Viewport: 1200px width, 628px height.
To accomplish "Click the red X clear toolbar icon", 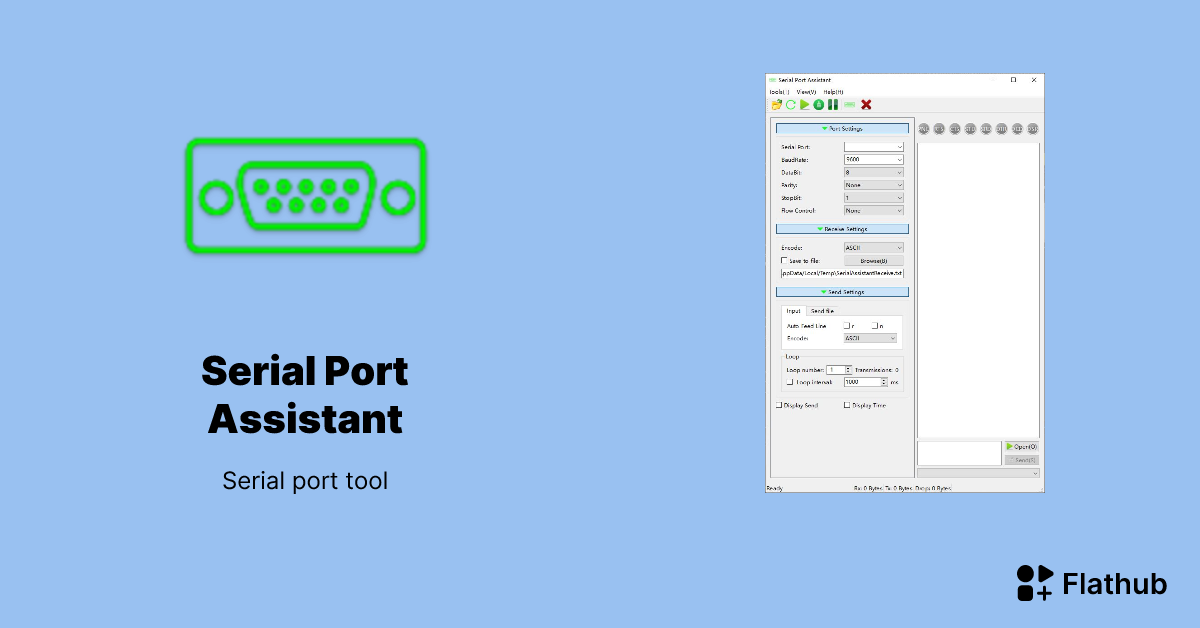I will 866,105.
